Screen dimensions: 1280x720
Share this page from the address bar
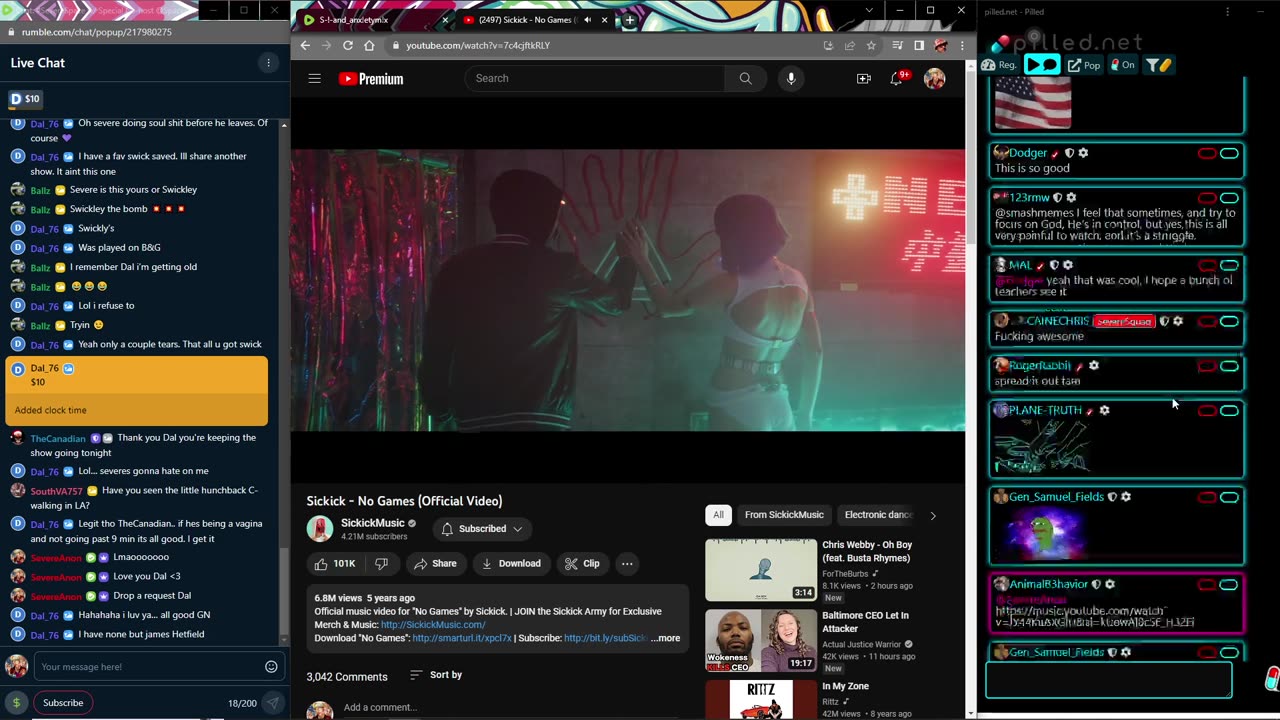point(849,45)
